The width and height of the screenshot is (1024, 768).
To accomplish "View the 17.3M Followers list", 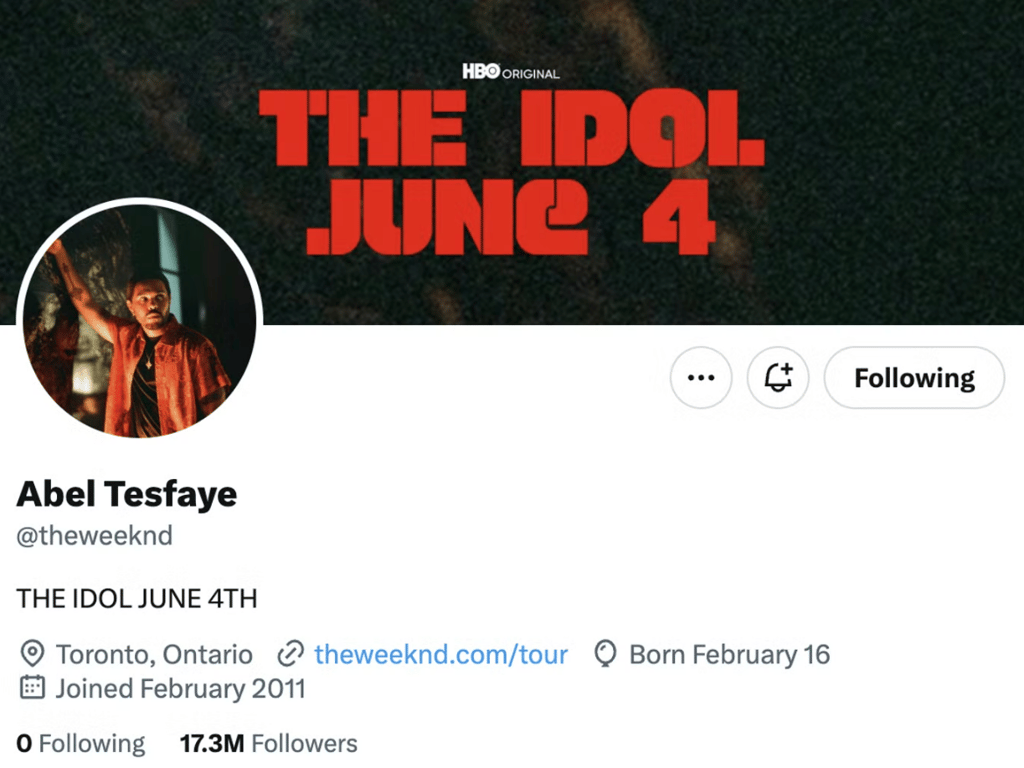I will (x=267, y=743).
